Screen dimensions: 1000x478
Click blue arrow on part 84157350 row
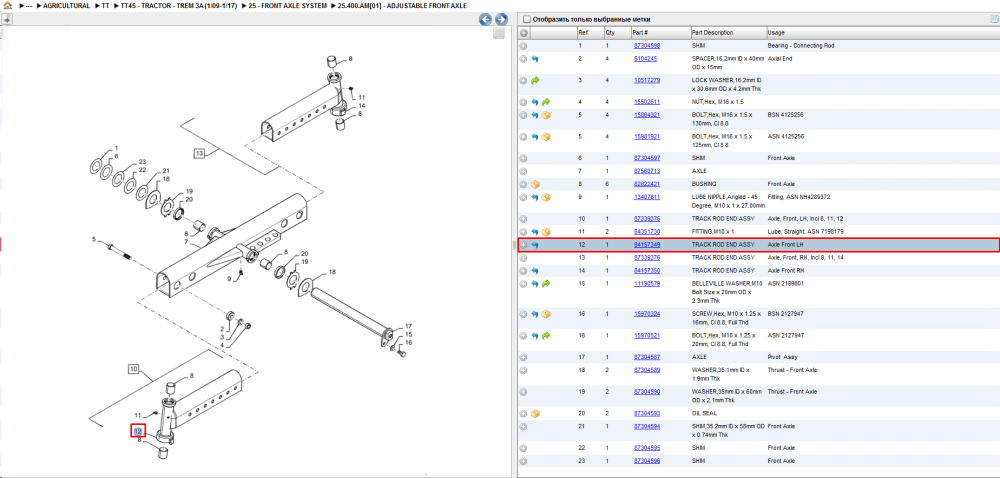[534, 271]
